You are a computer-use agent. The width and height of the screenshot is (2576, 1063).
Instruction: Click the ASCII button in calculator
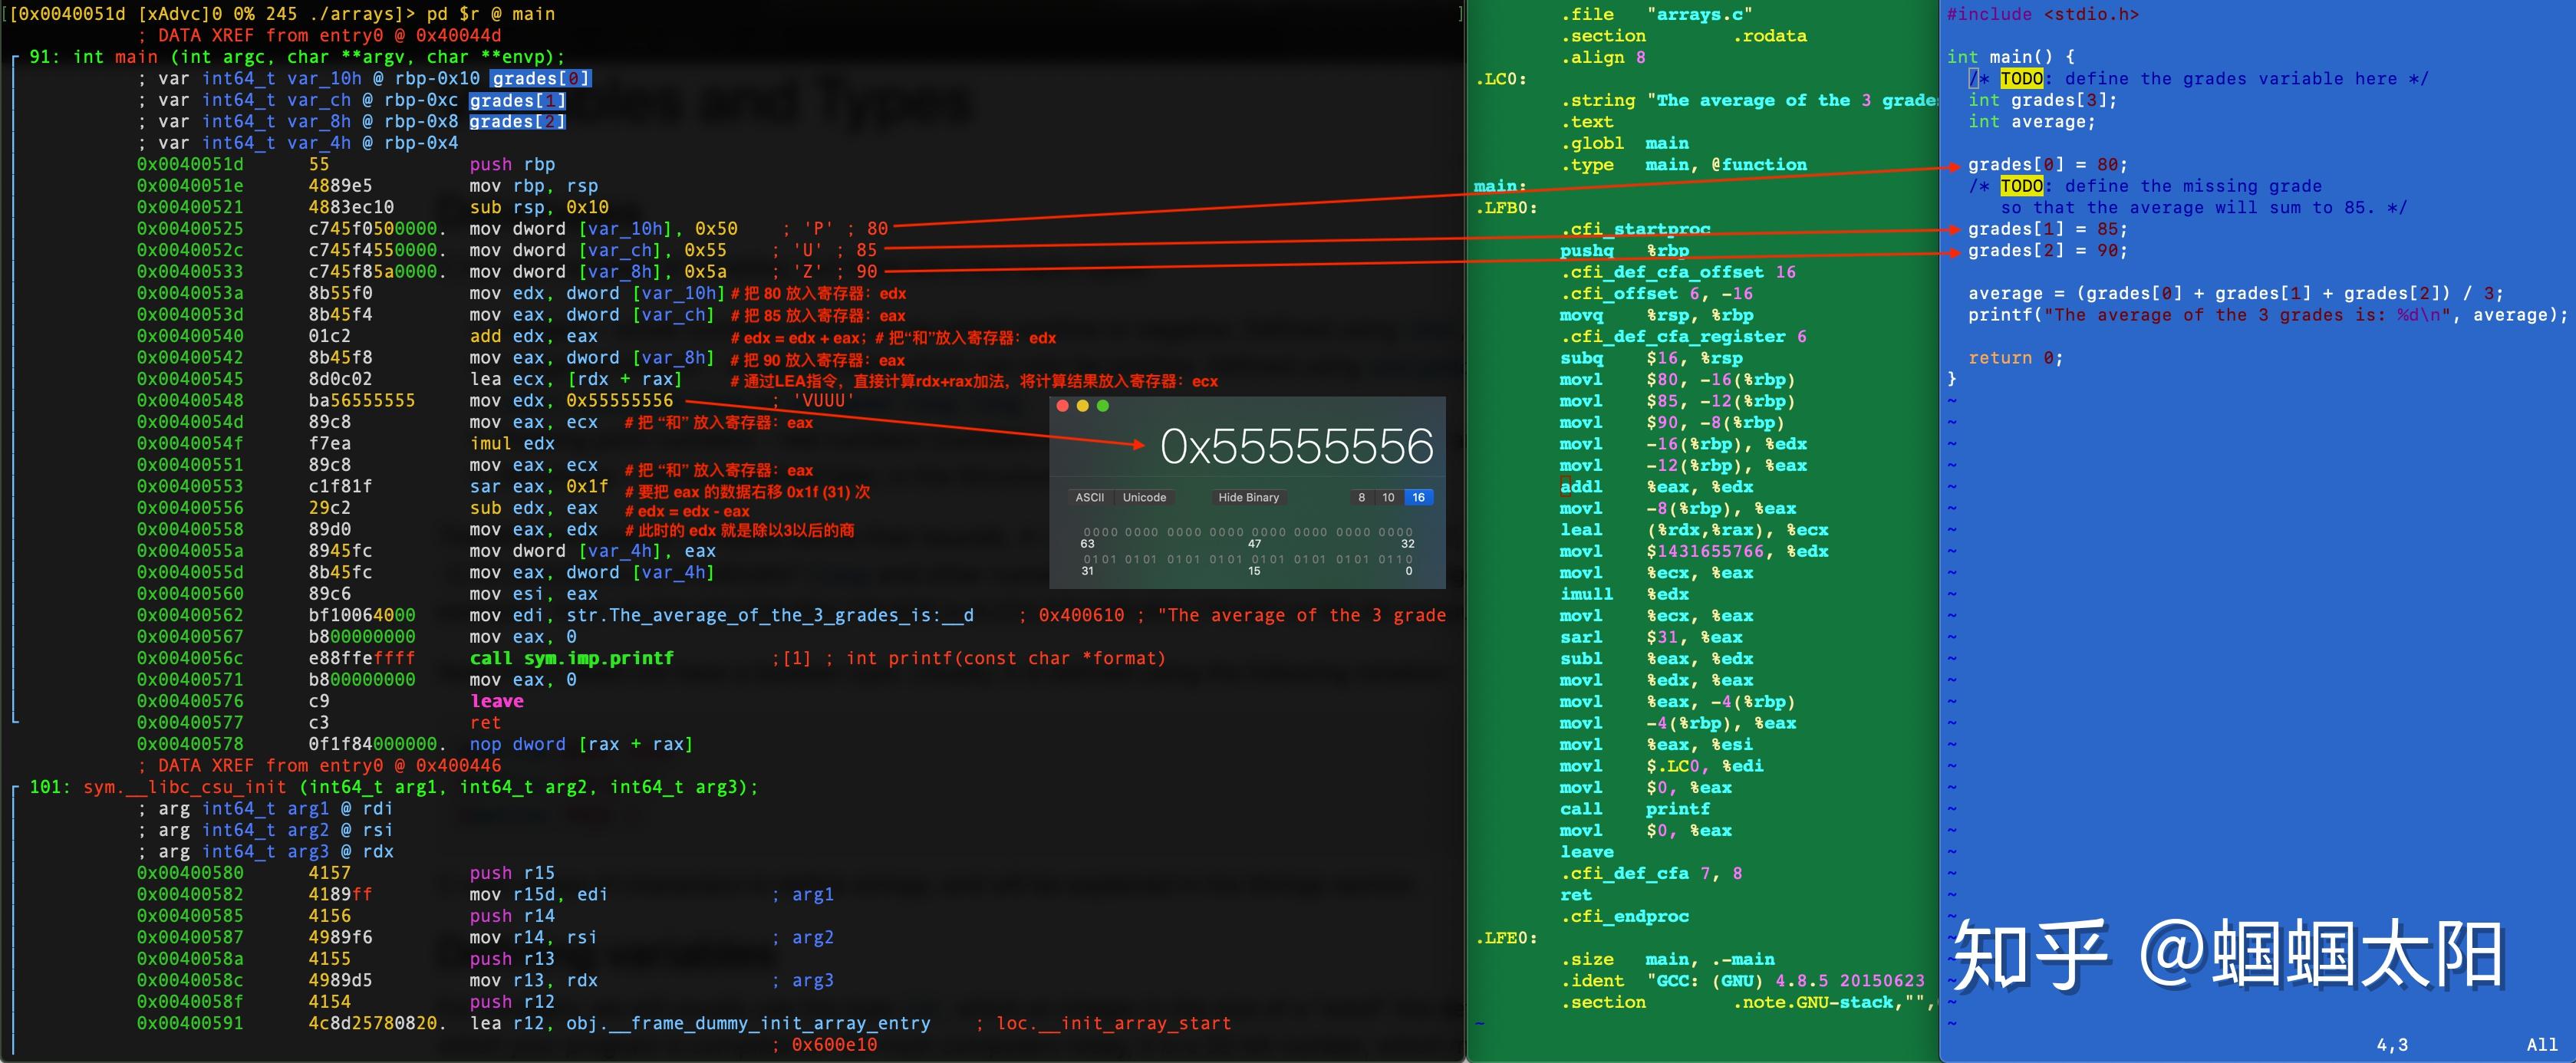(x=1089, y=497)
